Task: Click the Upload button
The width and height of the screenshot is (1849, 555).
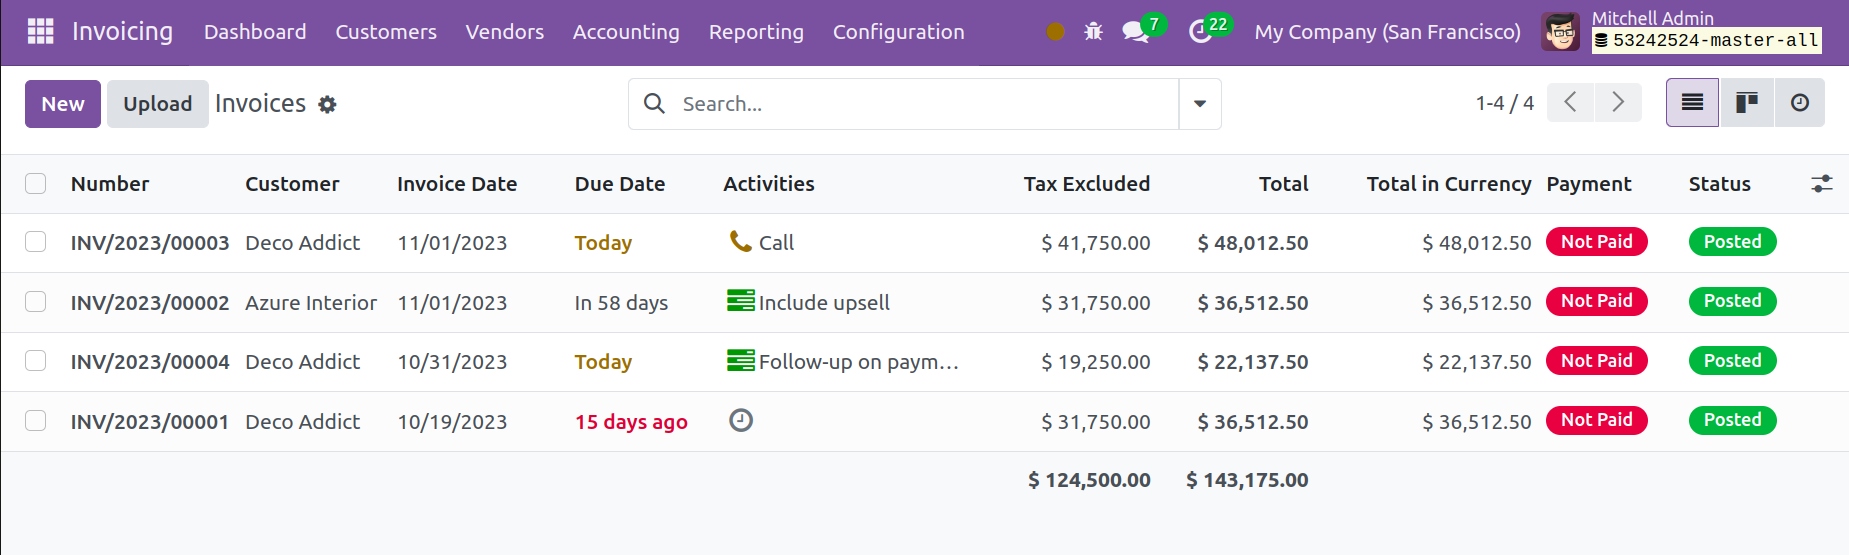Action: pos(158,104)
